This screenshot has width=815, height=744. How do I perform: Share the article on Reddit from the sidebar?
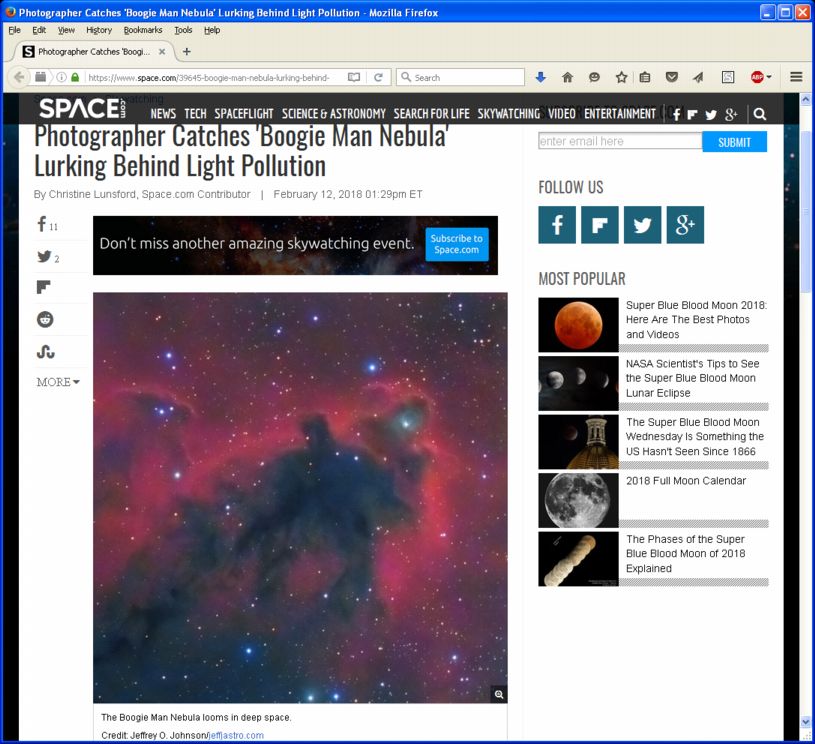click(x=45, y=319)
